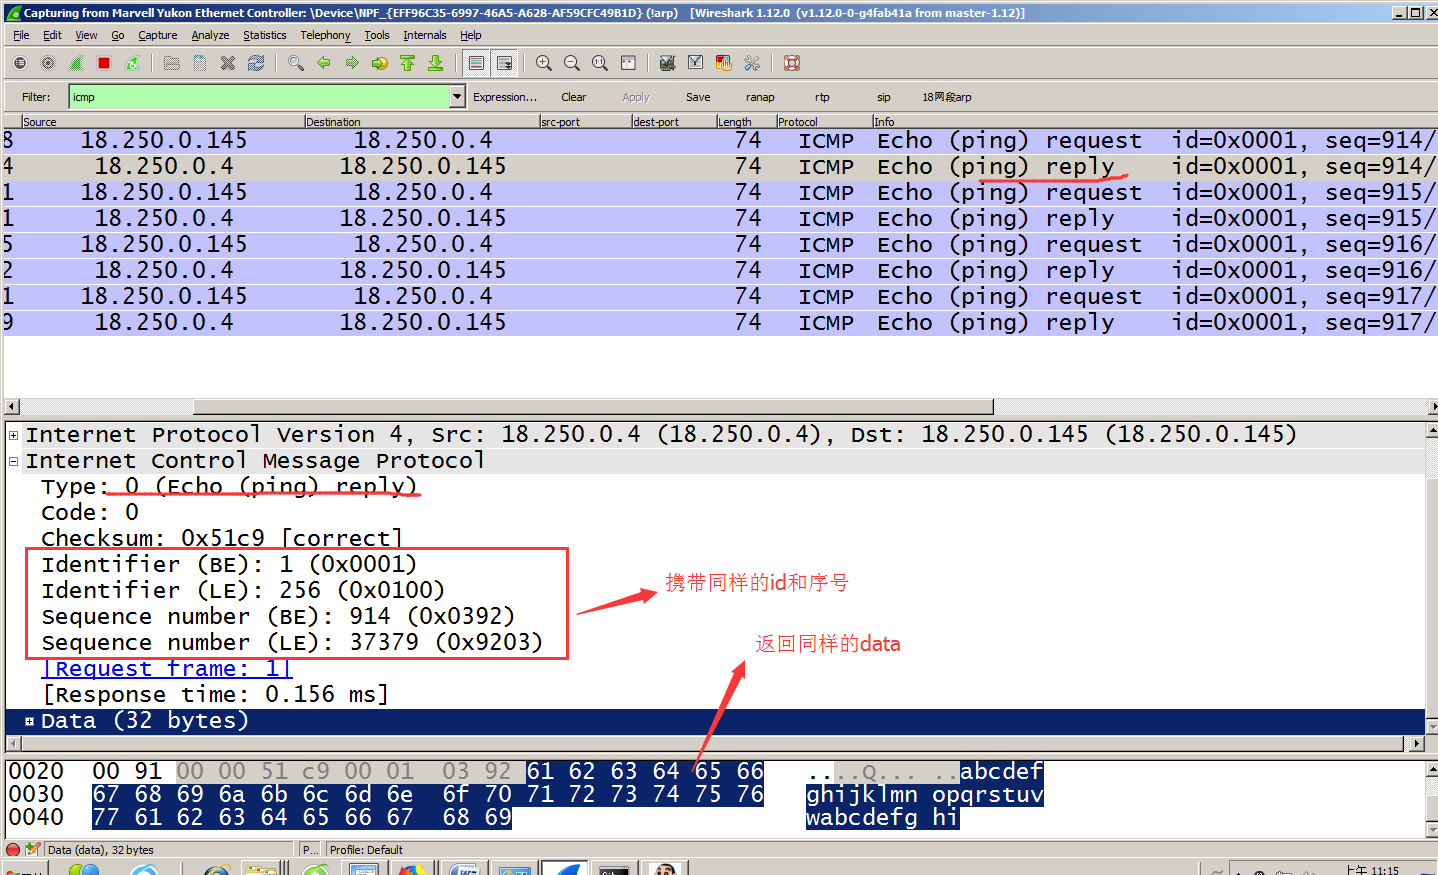Viewport: 1438px width, 875px height.
Task: Open the View menu
Action: click(x=86, y=35)
